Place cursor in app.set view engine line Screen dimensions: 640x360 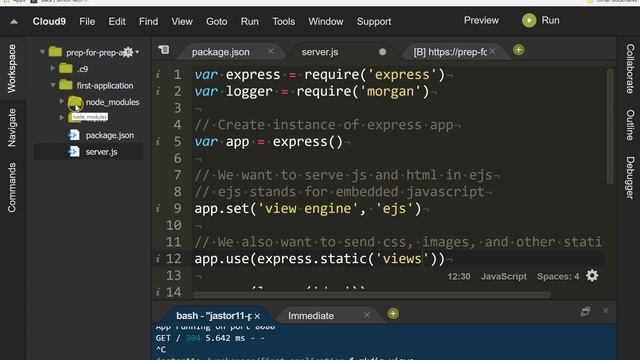coord(308,209)
